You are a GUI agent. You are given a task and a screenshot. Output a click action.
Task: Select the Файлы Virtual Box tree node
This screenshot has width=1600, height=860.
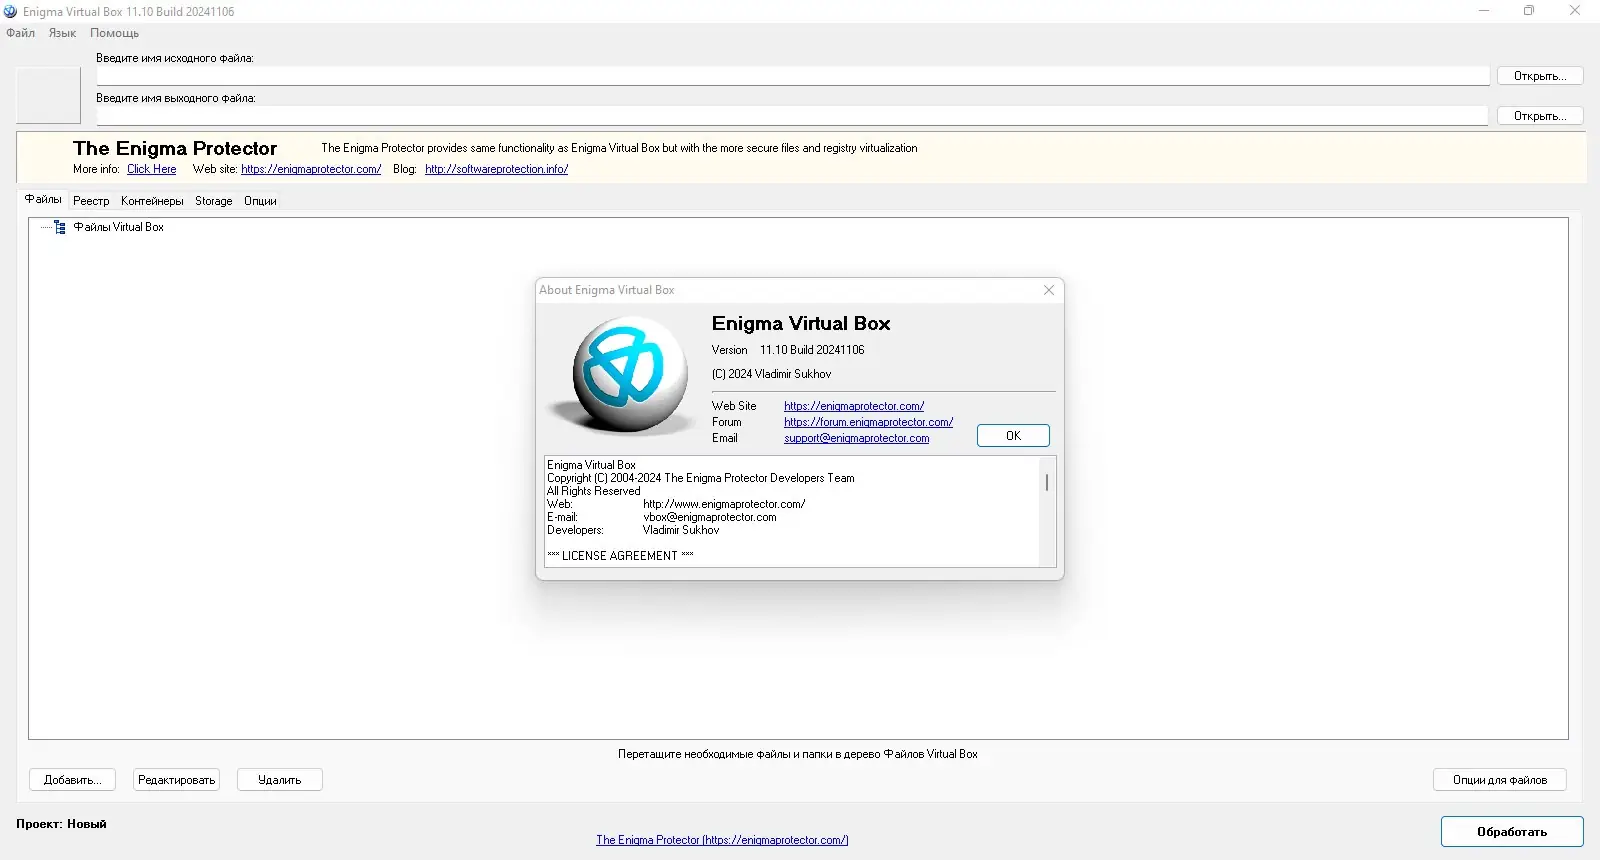pyautogui.click(x=118, y=227)
